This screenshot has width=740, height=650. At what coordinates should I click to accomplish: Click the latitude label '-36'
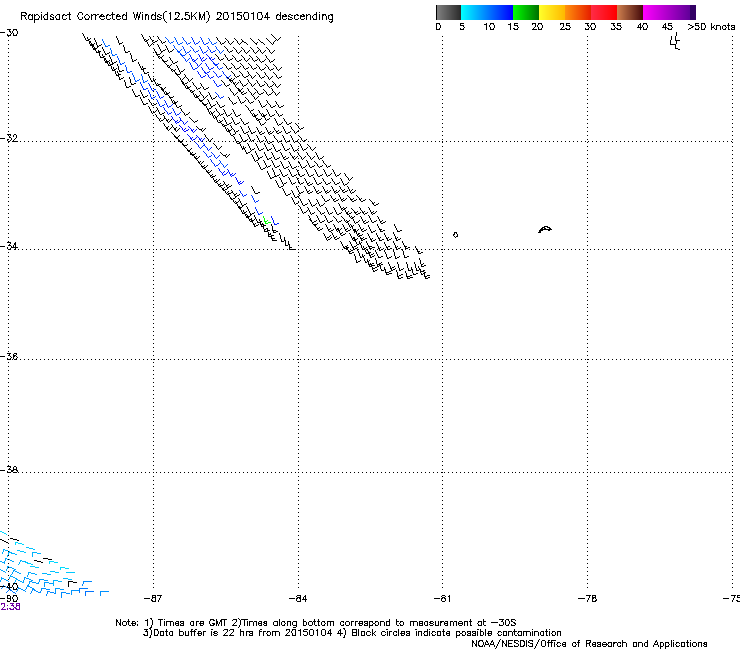pyautogui.click(x=9, y=356)
